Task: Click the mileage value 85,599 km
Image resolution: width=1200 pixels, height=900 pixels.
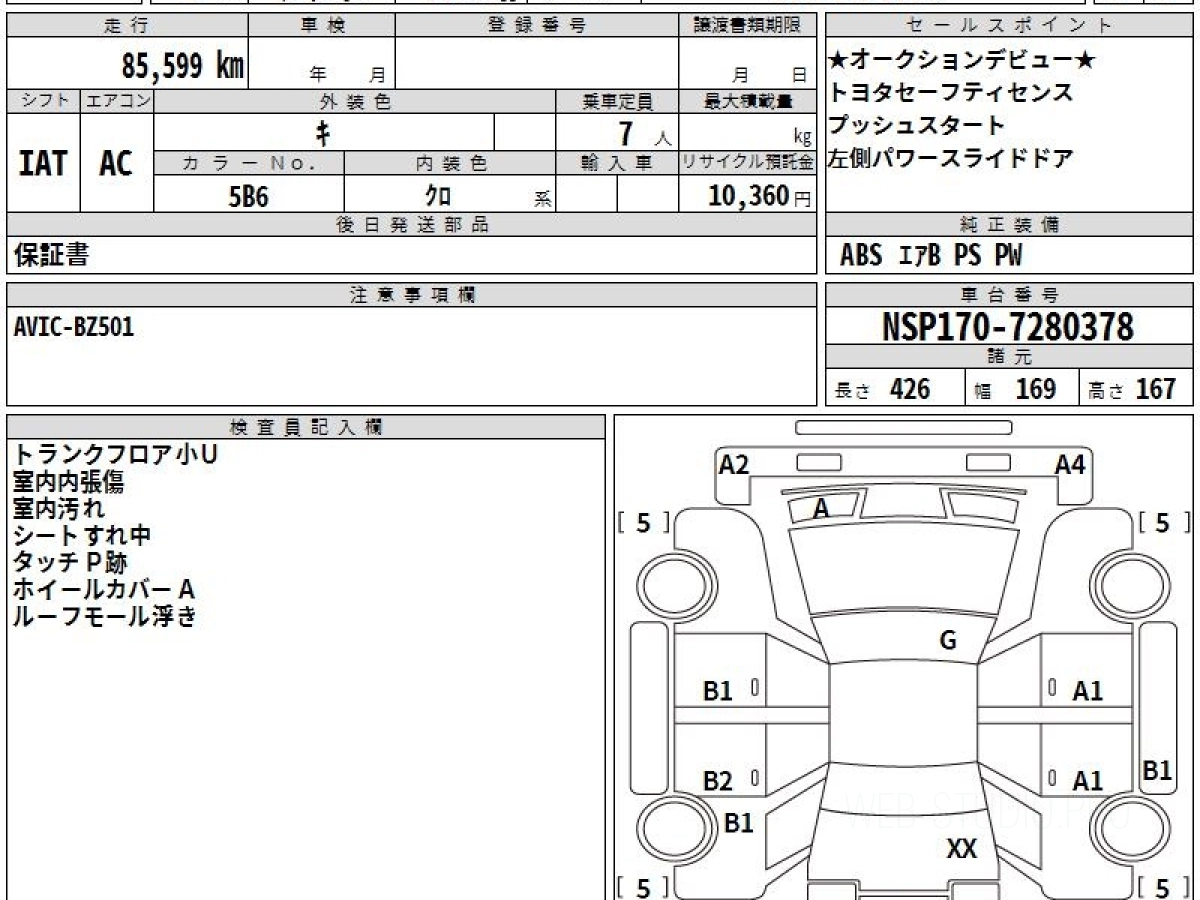Action: click(183, 67)
